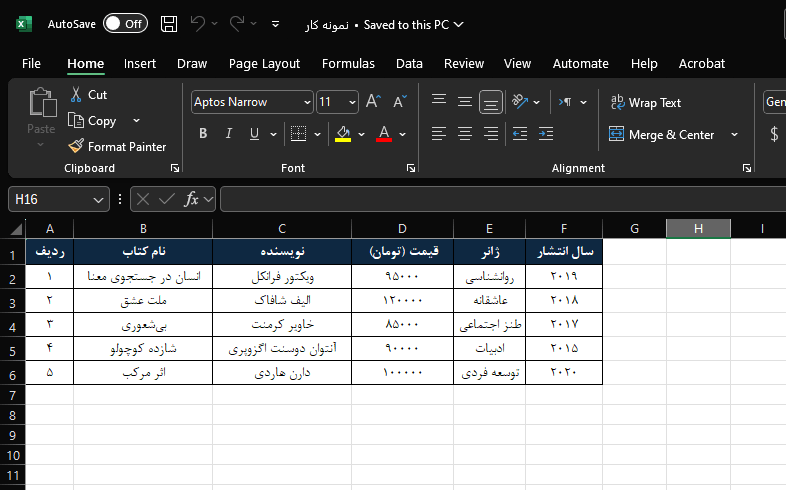Click the Borders grid icon
Screen dimensions: 786x490
point(298,134)
